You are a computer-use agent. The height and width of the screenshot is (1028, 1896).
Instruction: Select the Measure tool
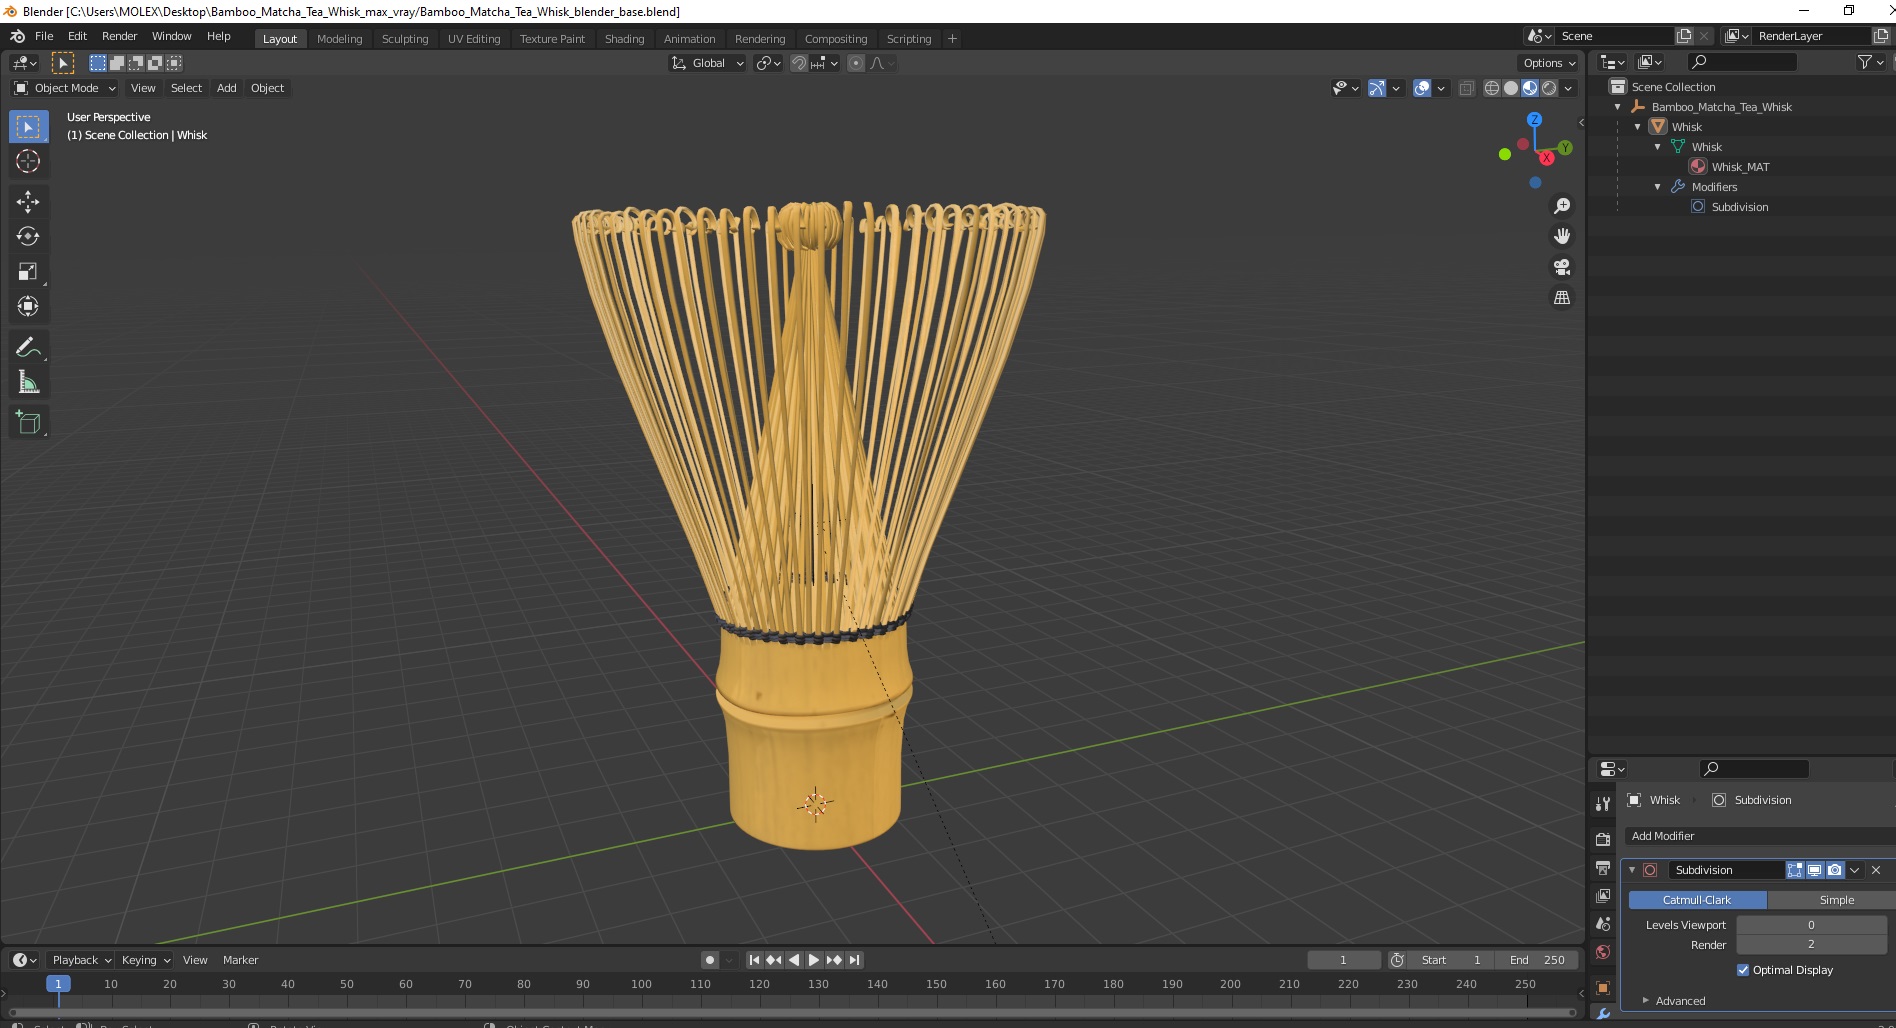(28, 383)
